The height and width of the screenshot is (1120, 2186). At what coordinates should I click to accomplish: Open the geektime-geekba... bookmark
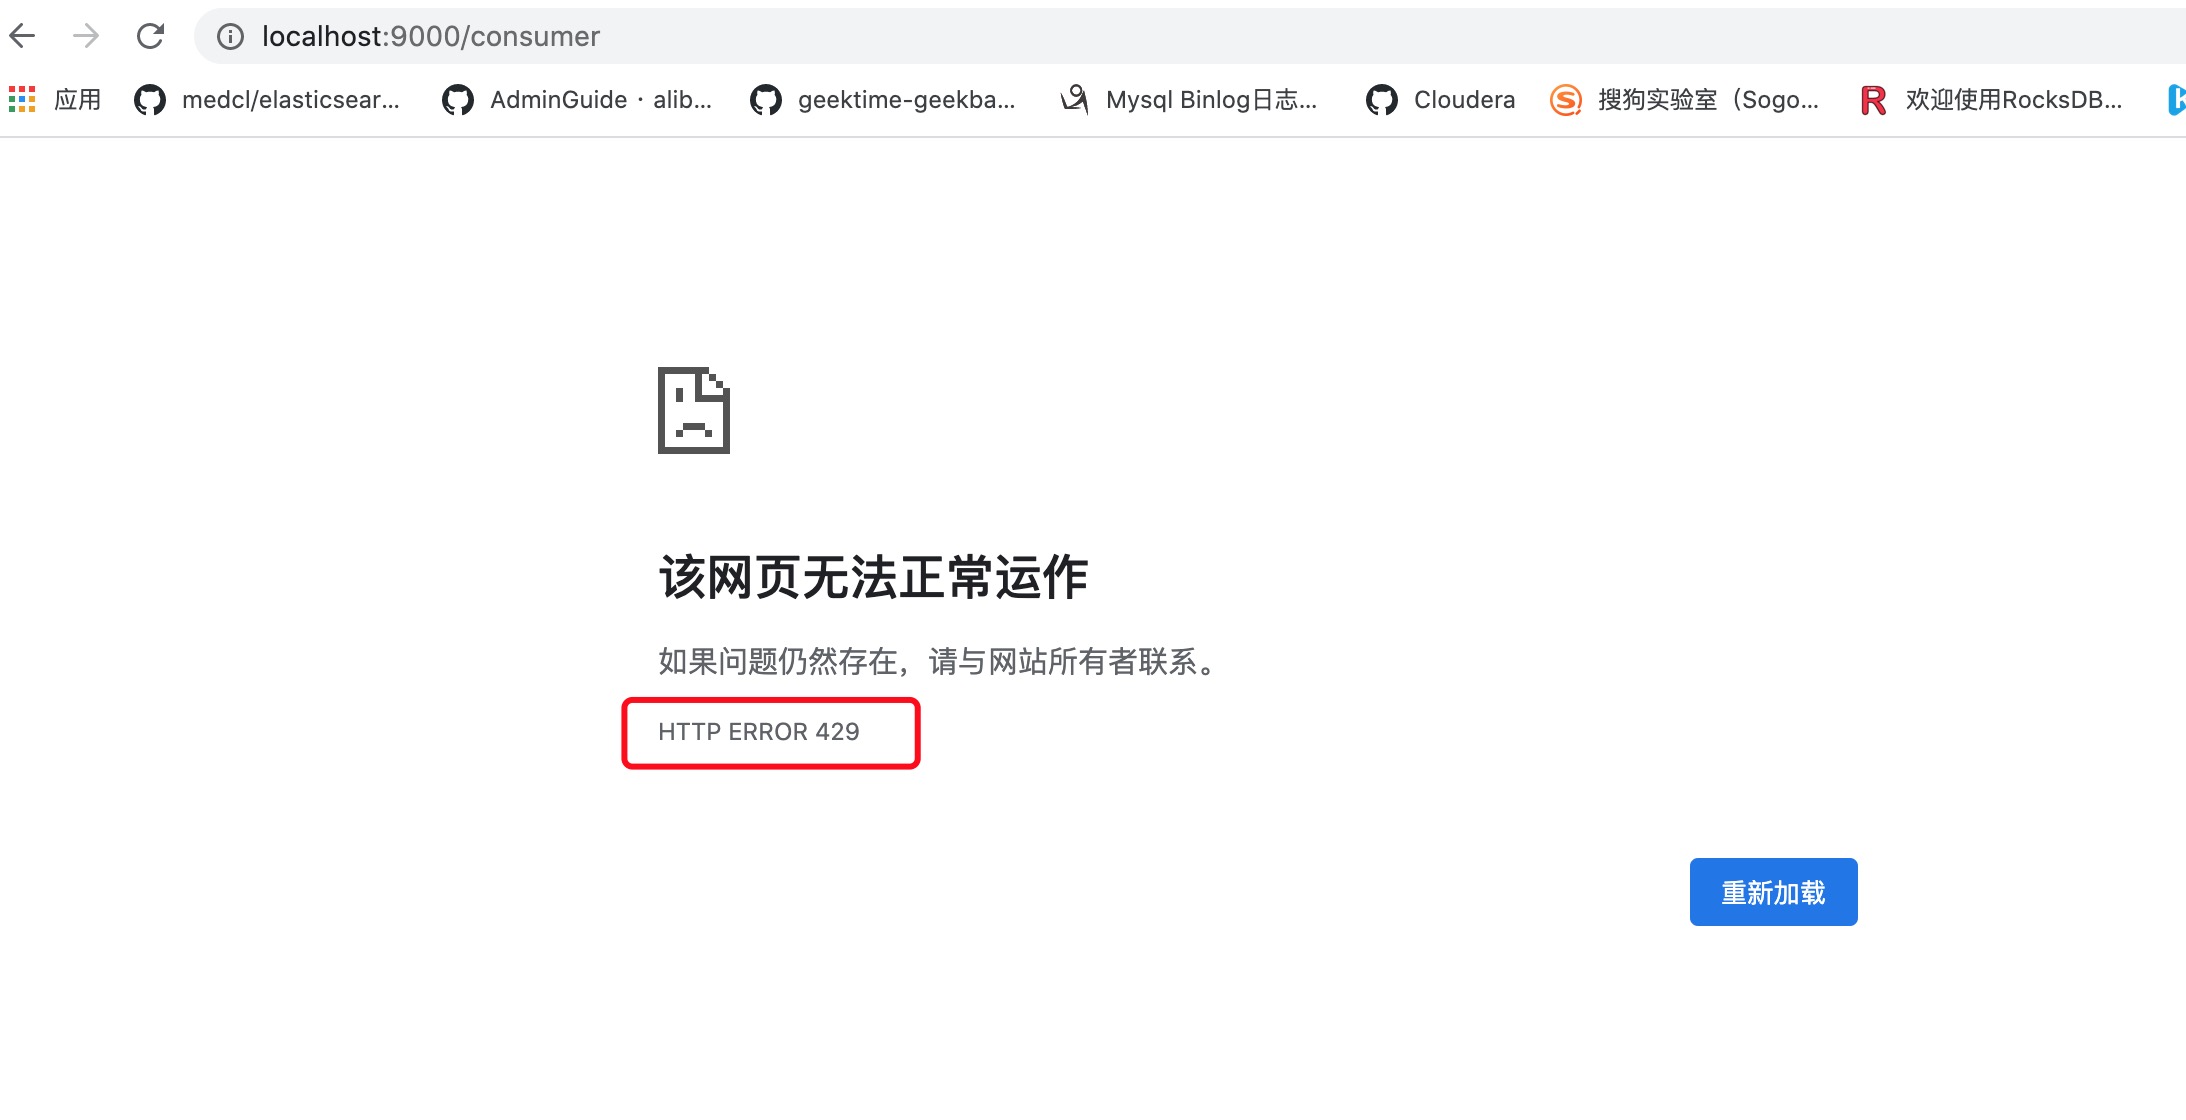tap(883, 99)
